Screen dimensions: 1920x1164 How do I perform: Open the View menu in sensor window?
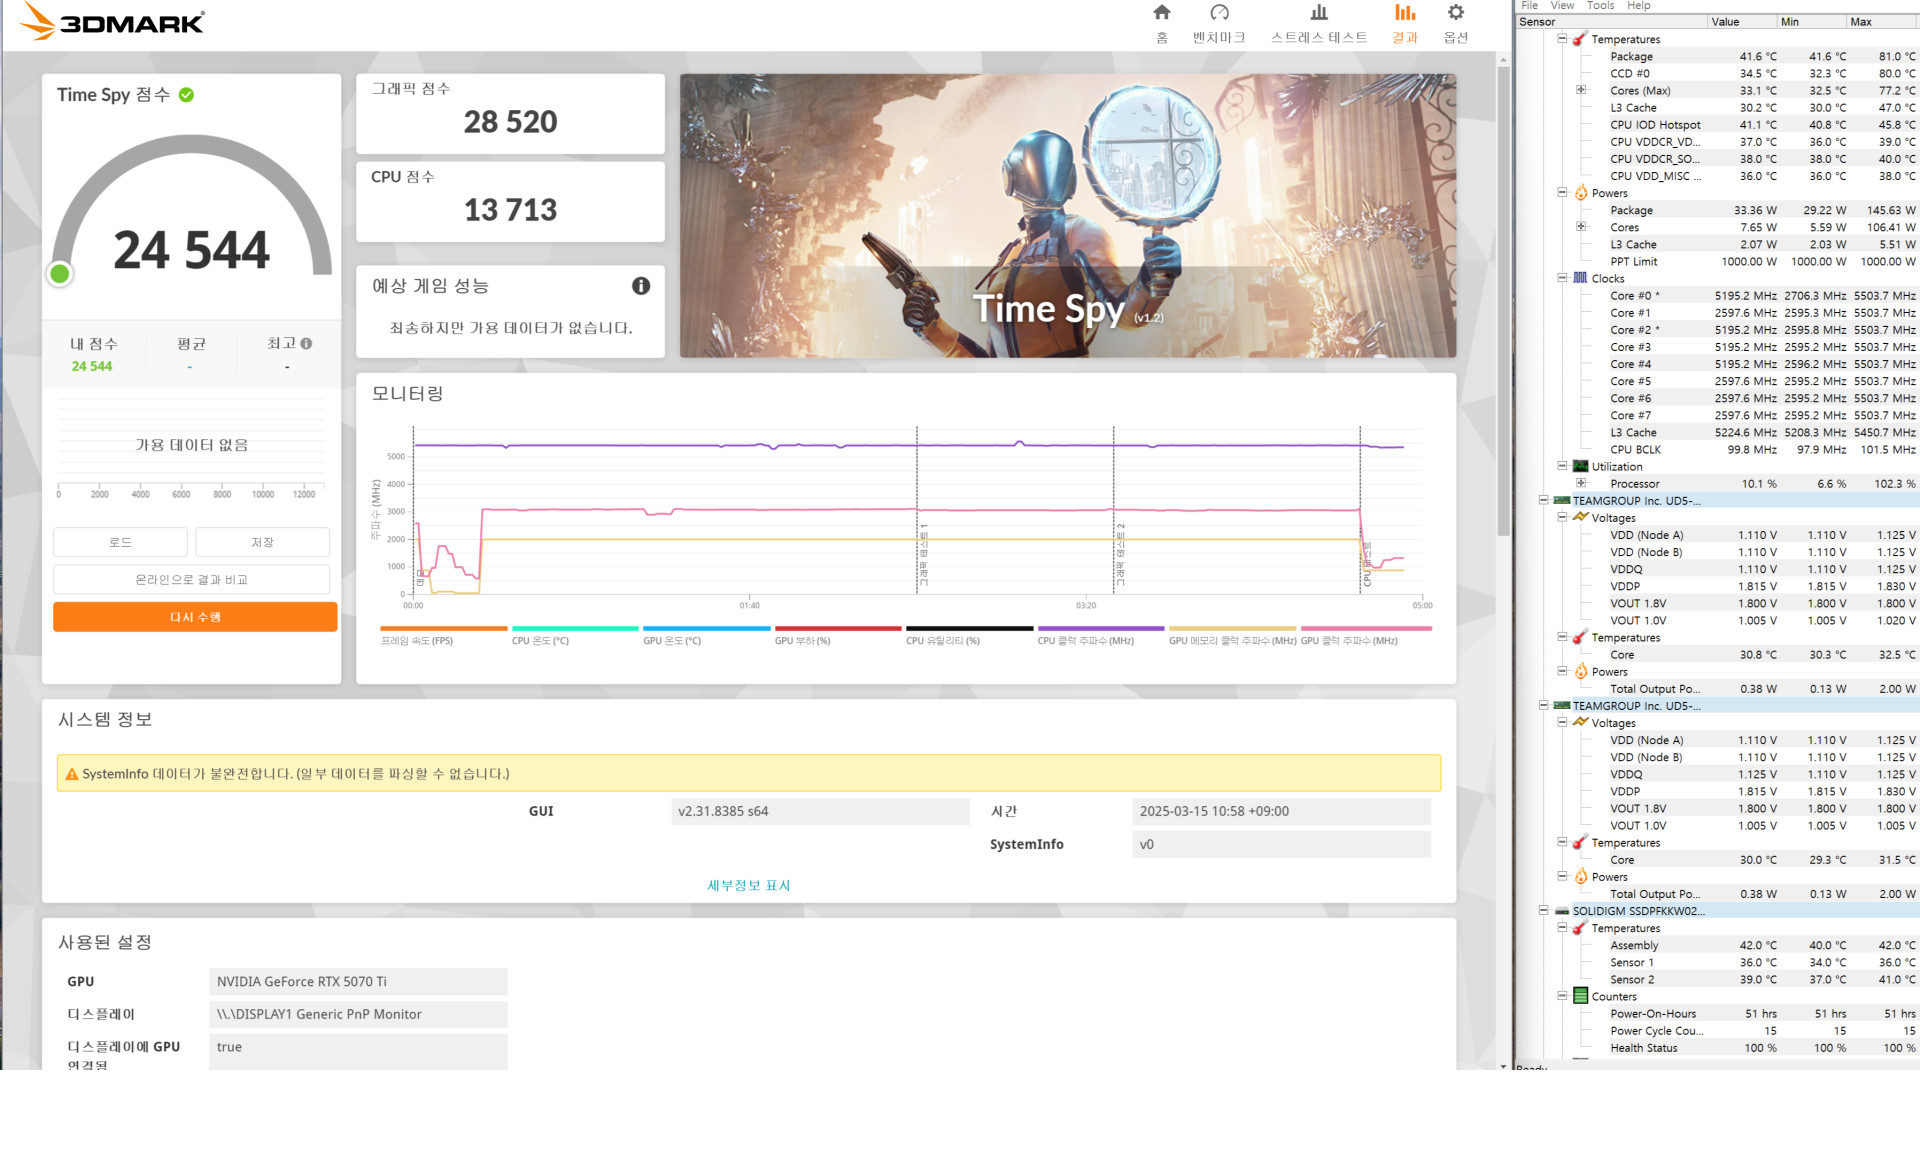[1562, 6]
